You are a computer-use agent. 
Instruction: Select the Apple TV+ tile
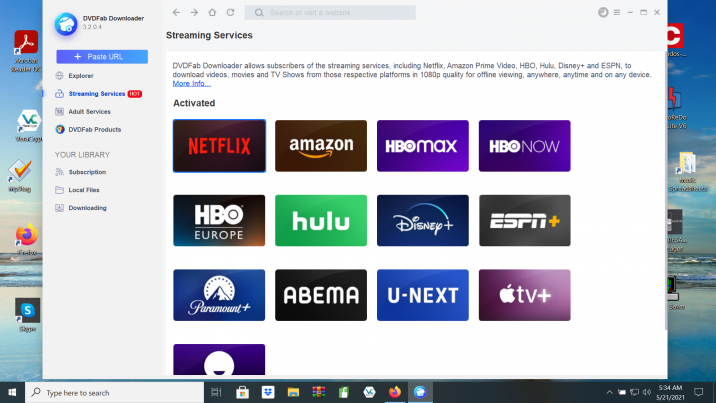coord(525,295)
